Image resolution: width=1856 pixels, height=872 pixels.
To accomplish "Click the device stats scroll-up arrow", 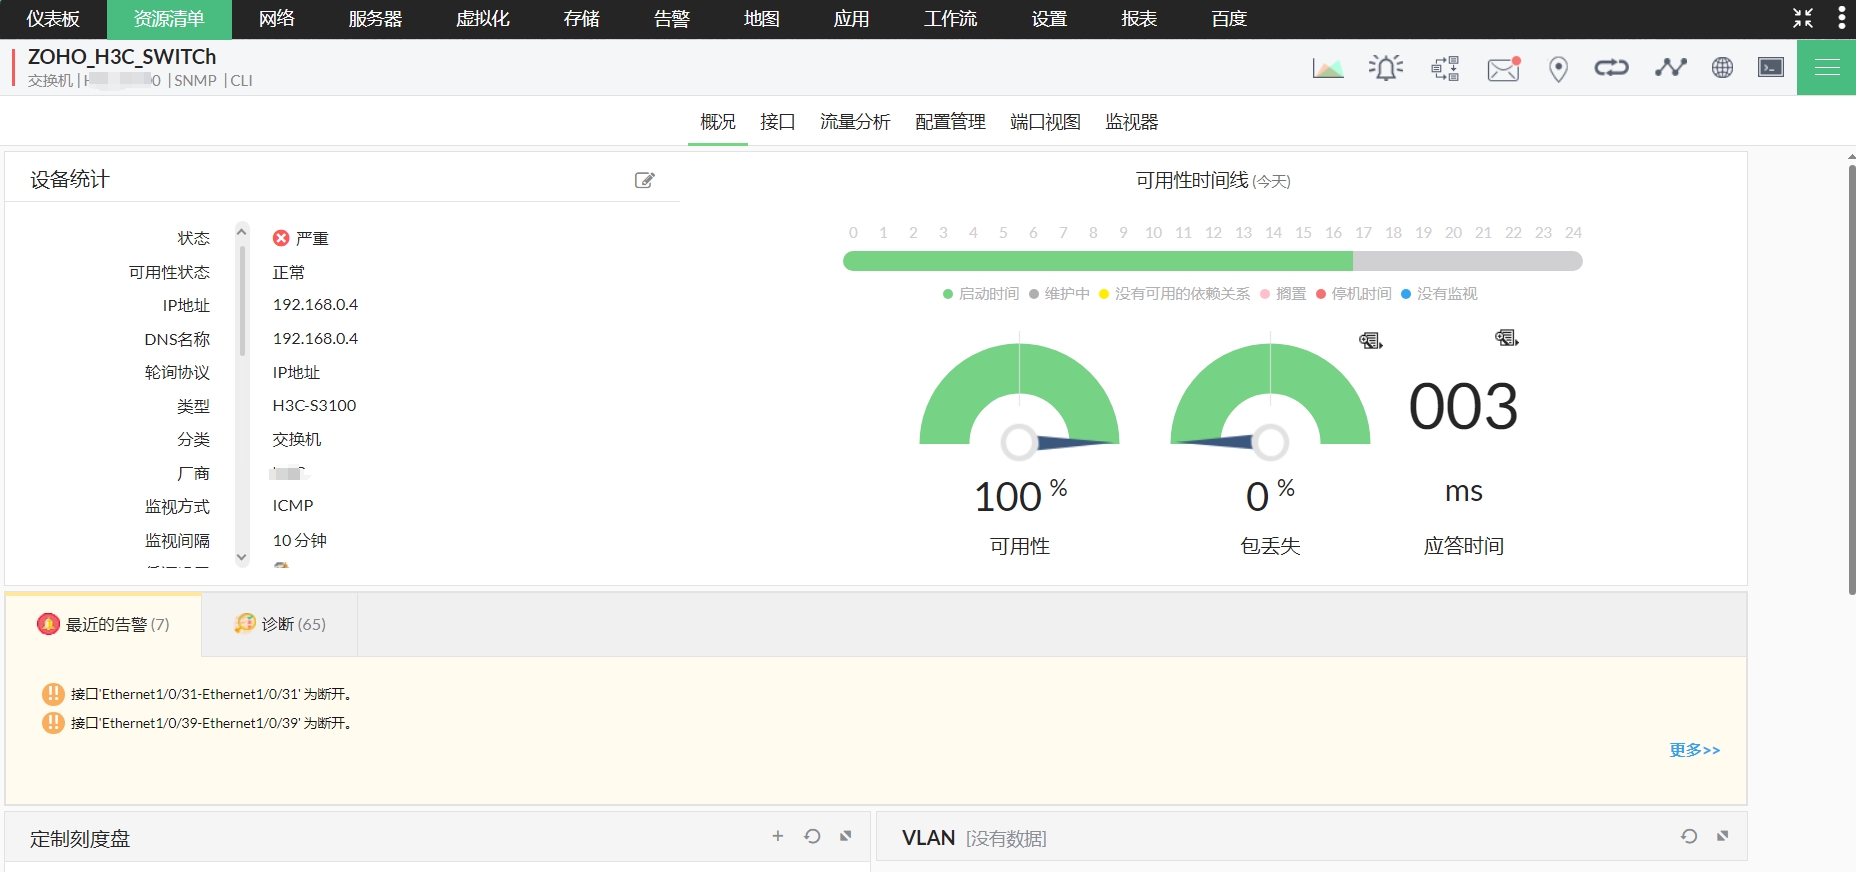I will (x=241, y=231).
